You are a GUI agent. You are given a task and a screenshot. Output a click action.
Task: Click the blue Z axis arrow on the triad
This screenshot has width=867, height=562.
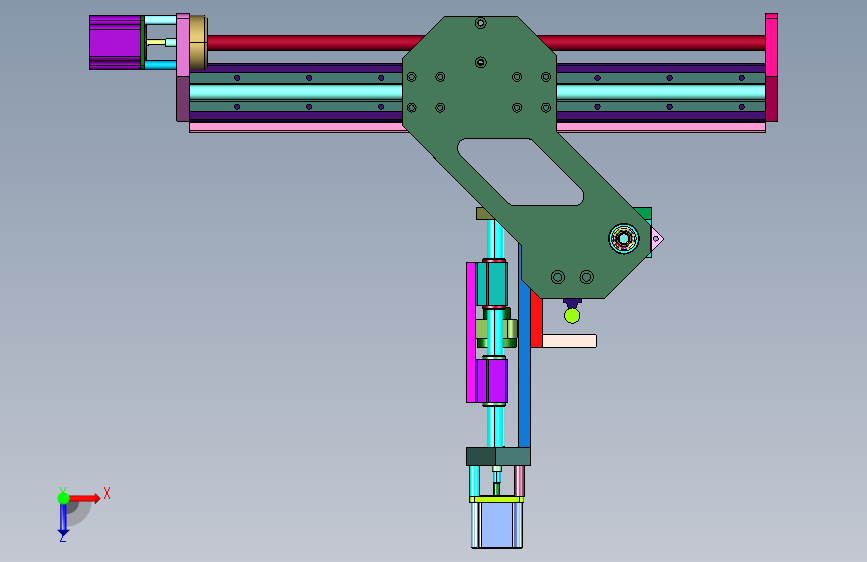pos(64,519)
